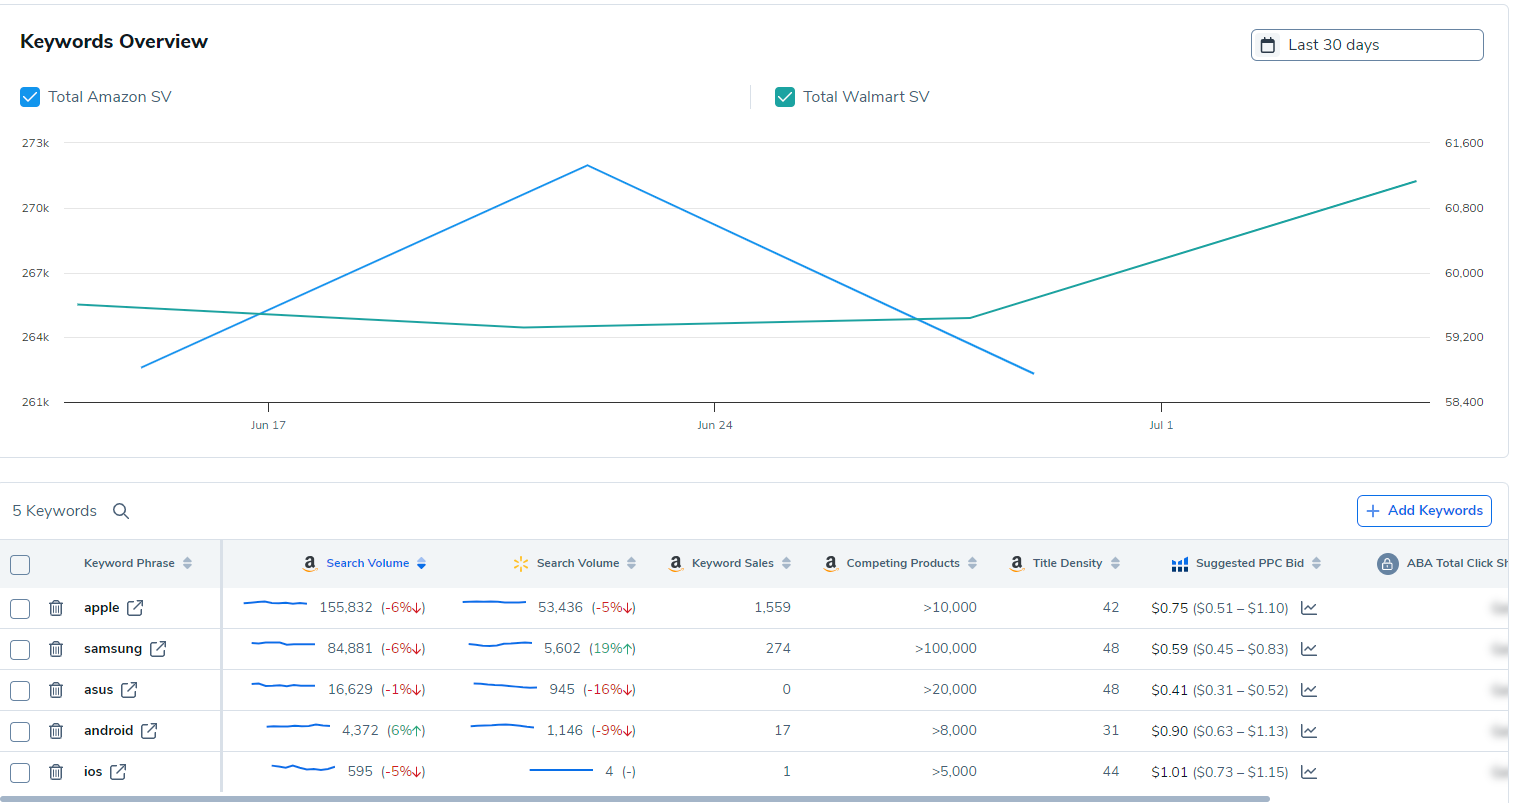The width and height of the screenshot is (1532, 803).
Task: Click the asus keyword phrase
Action: coord(99,690)
